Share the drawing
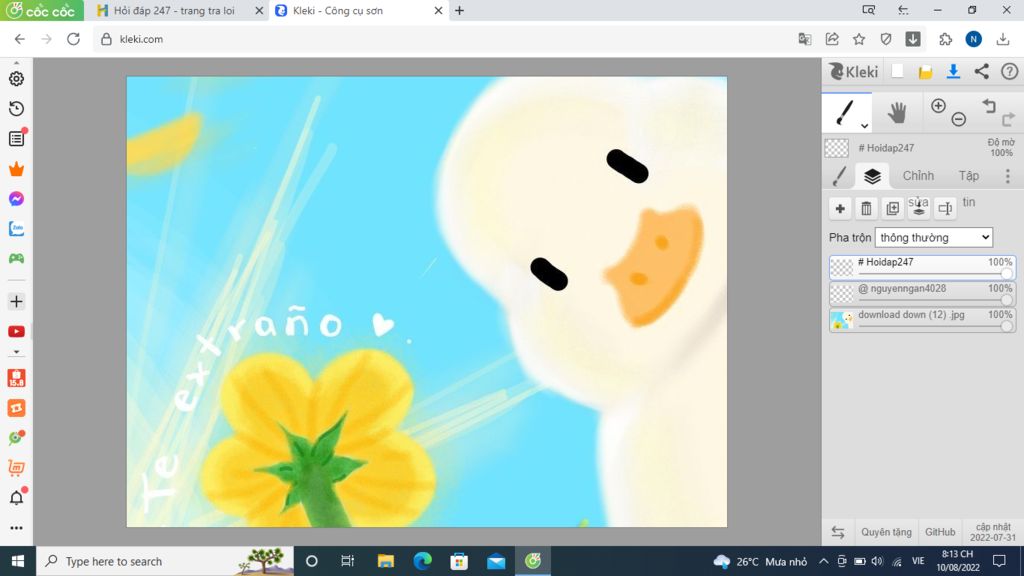The width and height of the screenshot is (1024, 576). 982,71
